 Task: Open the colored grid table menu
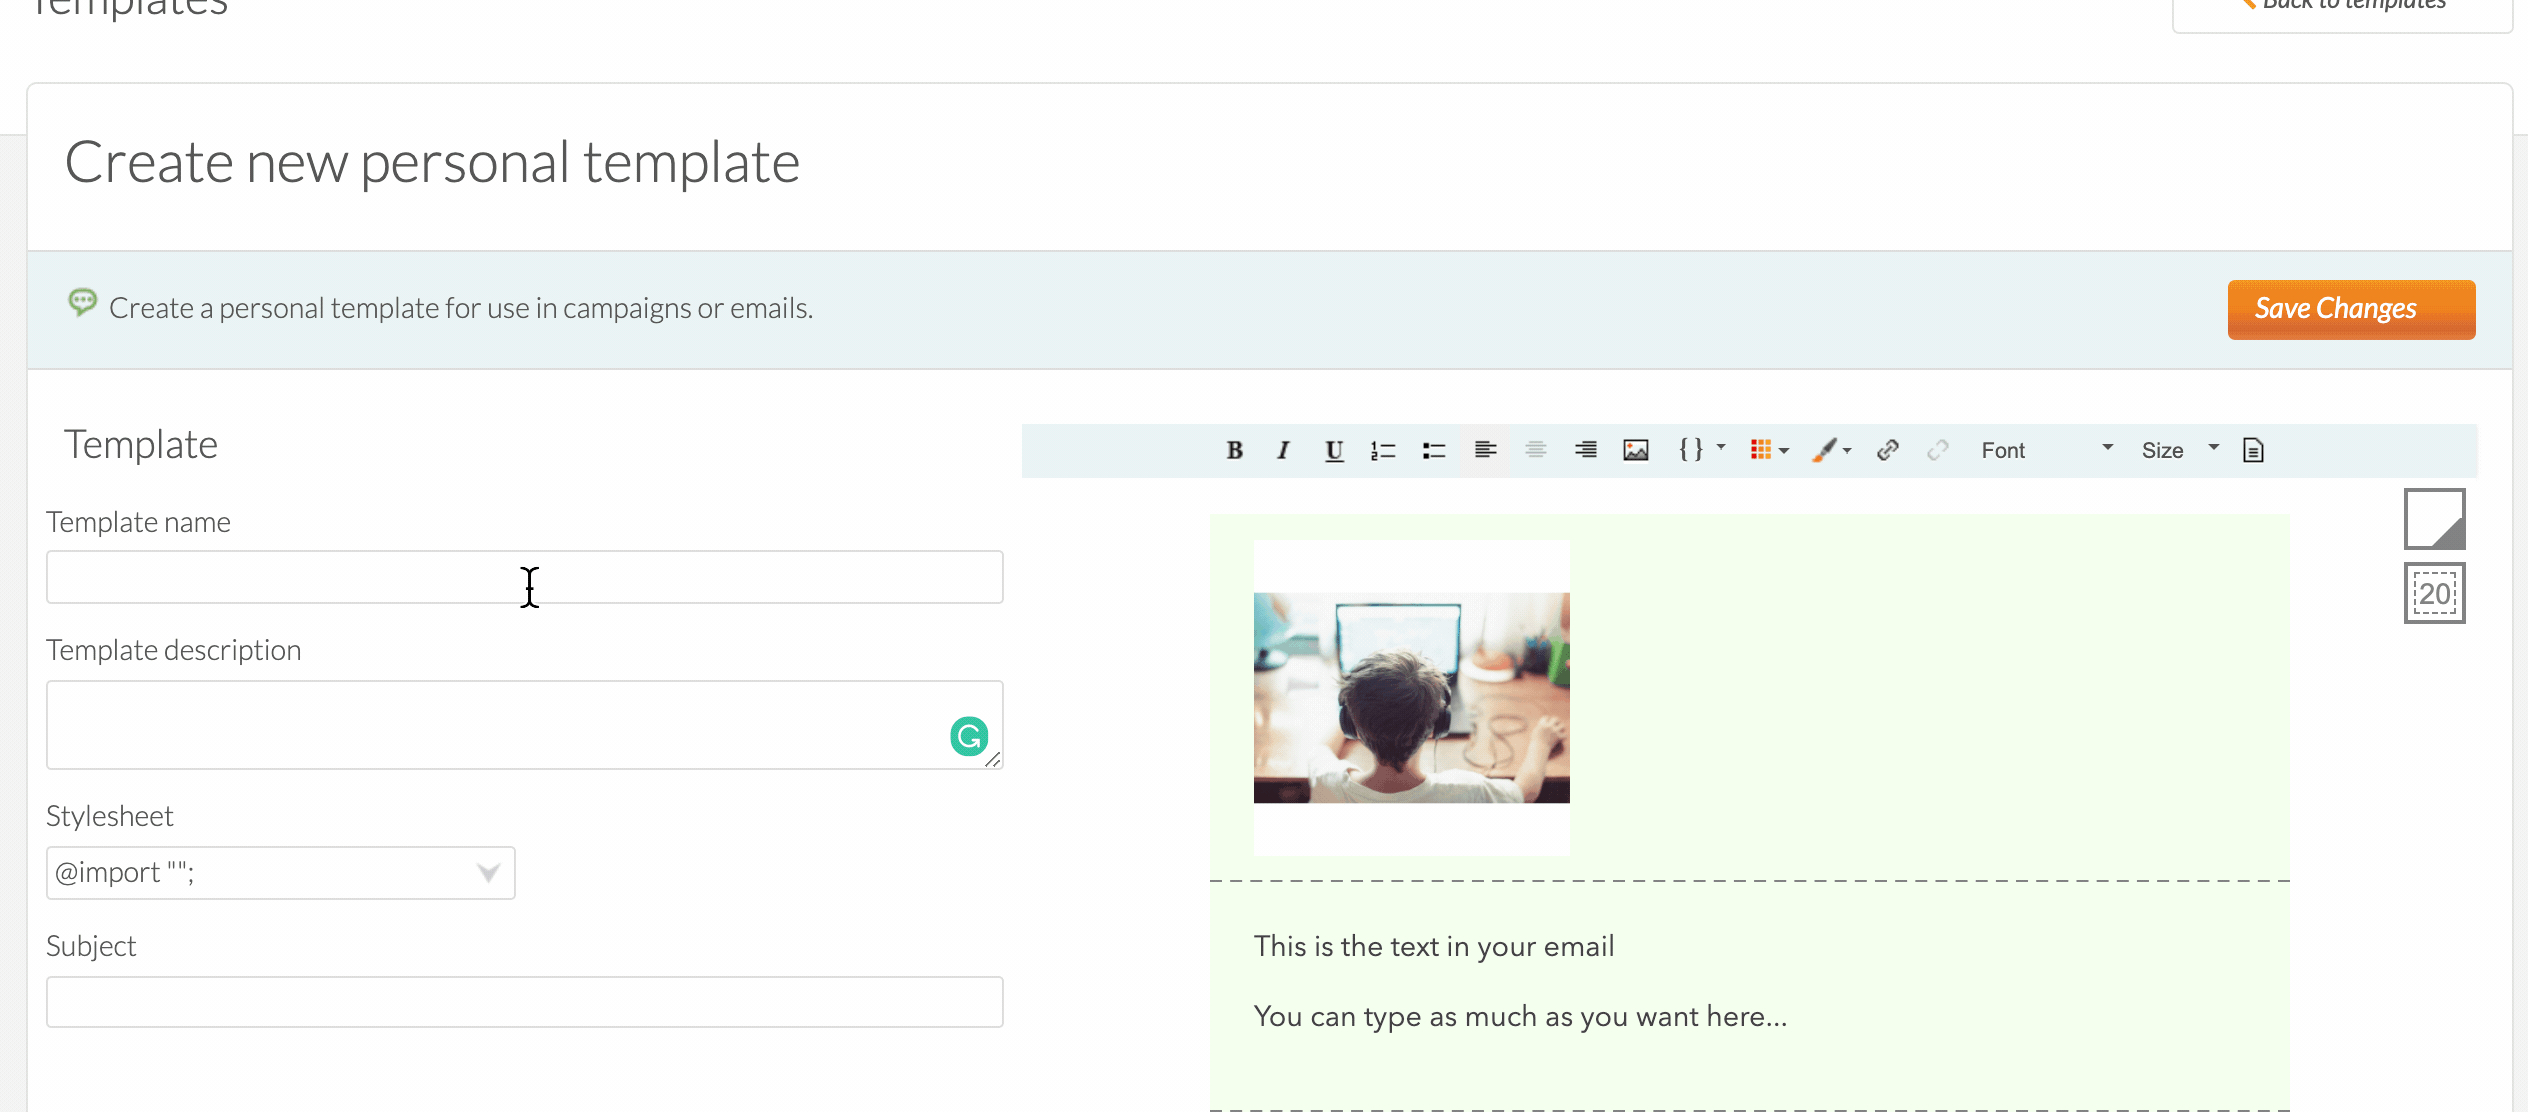click(1769, 450)
